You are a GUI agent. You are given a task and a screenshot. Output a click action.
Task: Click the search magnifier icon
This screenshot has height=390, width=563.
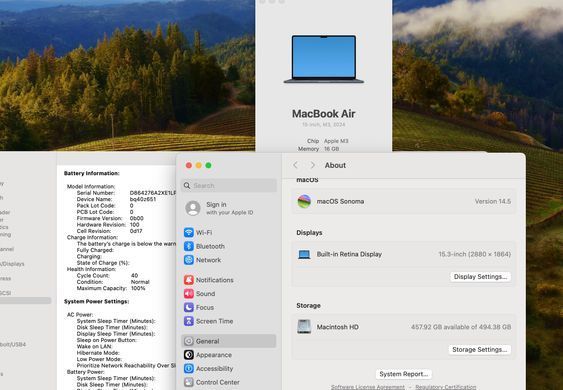coord(187,185)
